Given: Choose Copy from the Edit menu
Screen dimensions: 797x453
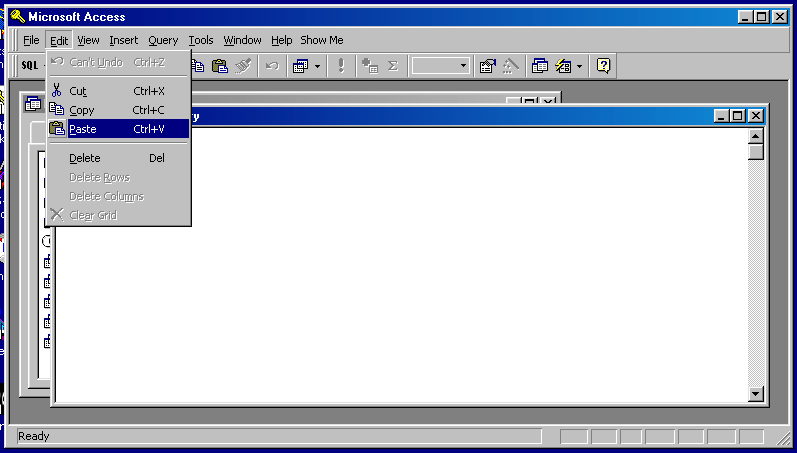Looking at the screenshot, I should point(118,110).
